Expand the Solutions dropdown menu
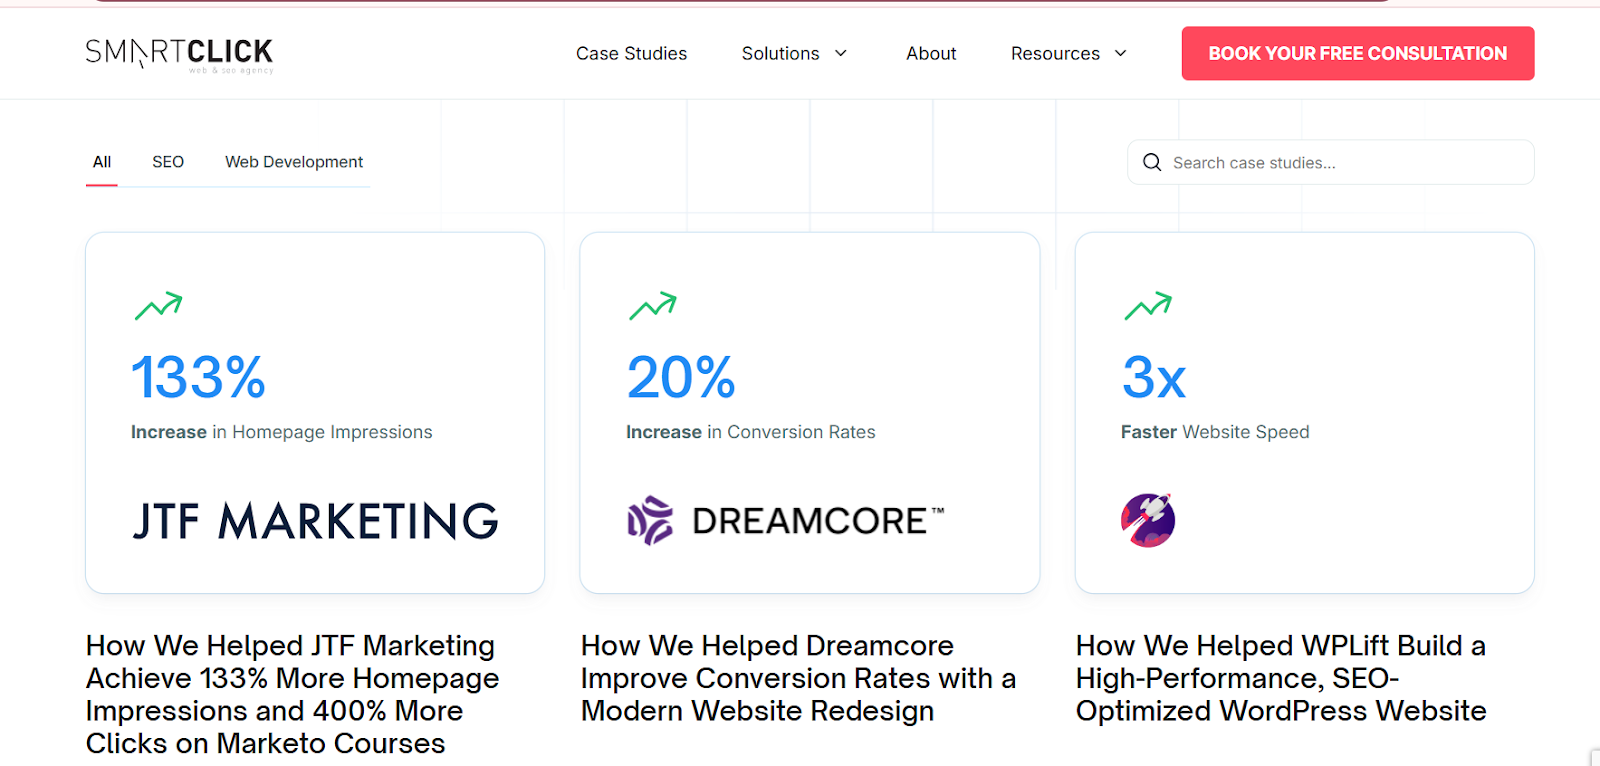1600x766 pixels. pyautogui.click(x=781, y=53)
